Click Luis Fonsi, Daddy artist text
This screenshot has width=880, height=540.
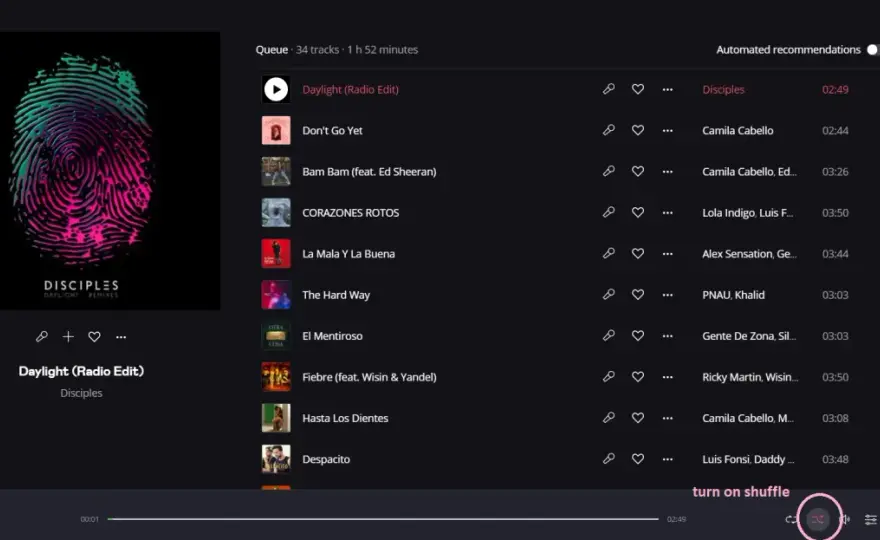click(748, 459)
